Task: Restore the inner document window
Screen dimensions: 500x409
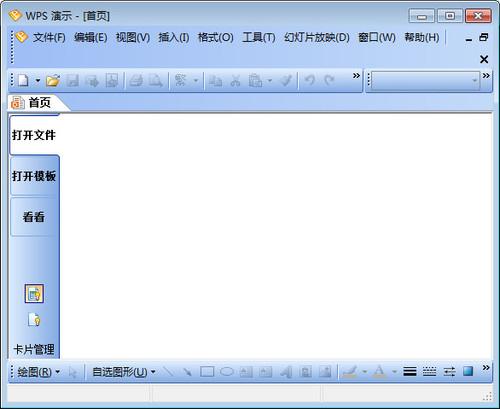Action: point(484,37)
